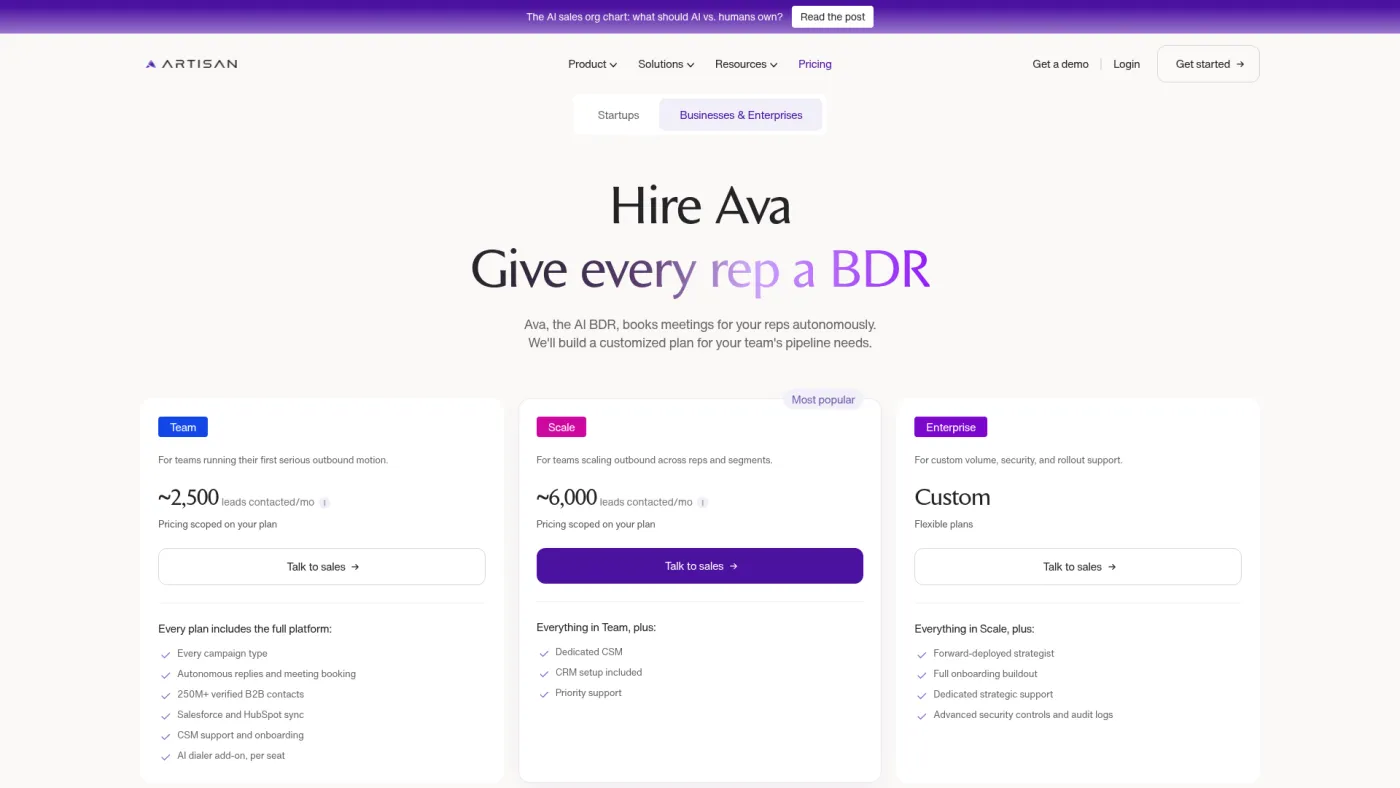Click the purple Enterprise plan badge
This screenshot has height=788, width=1400.
(x=951, y=427)
